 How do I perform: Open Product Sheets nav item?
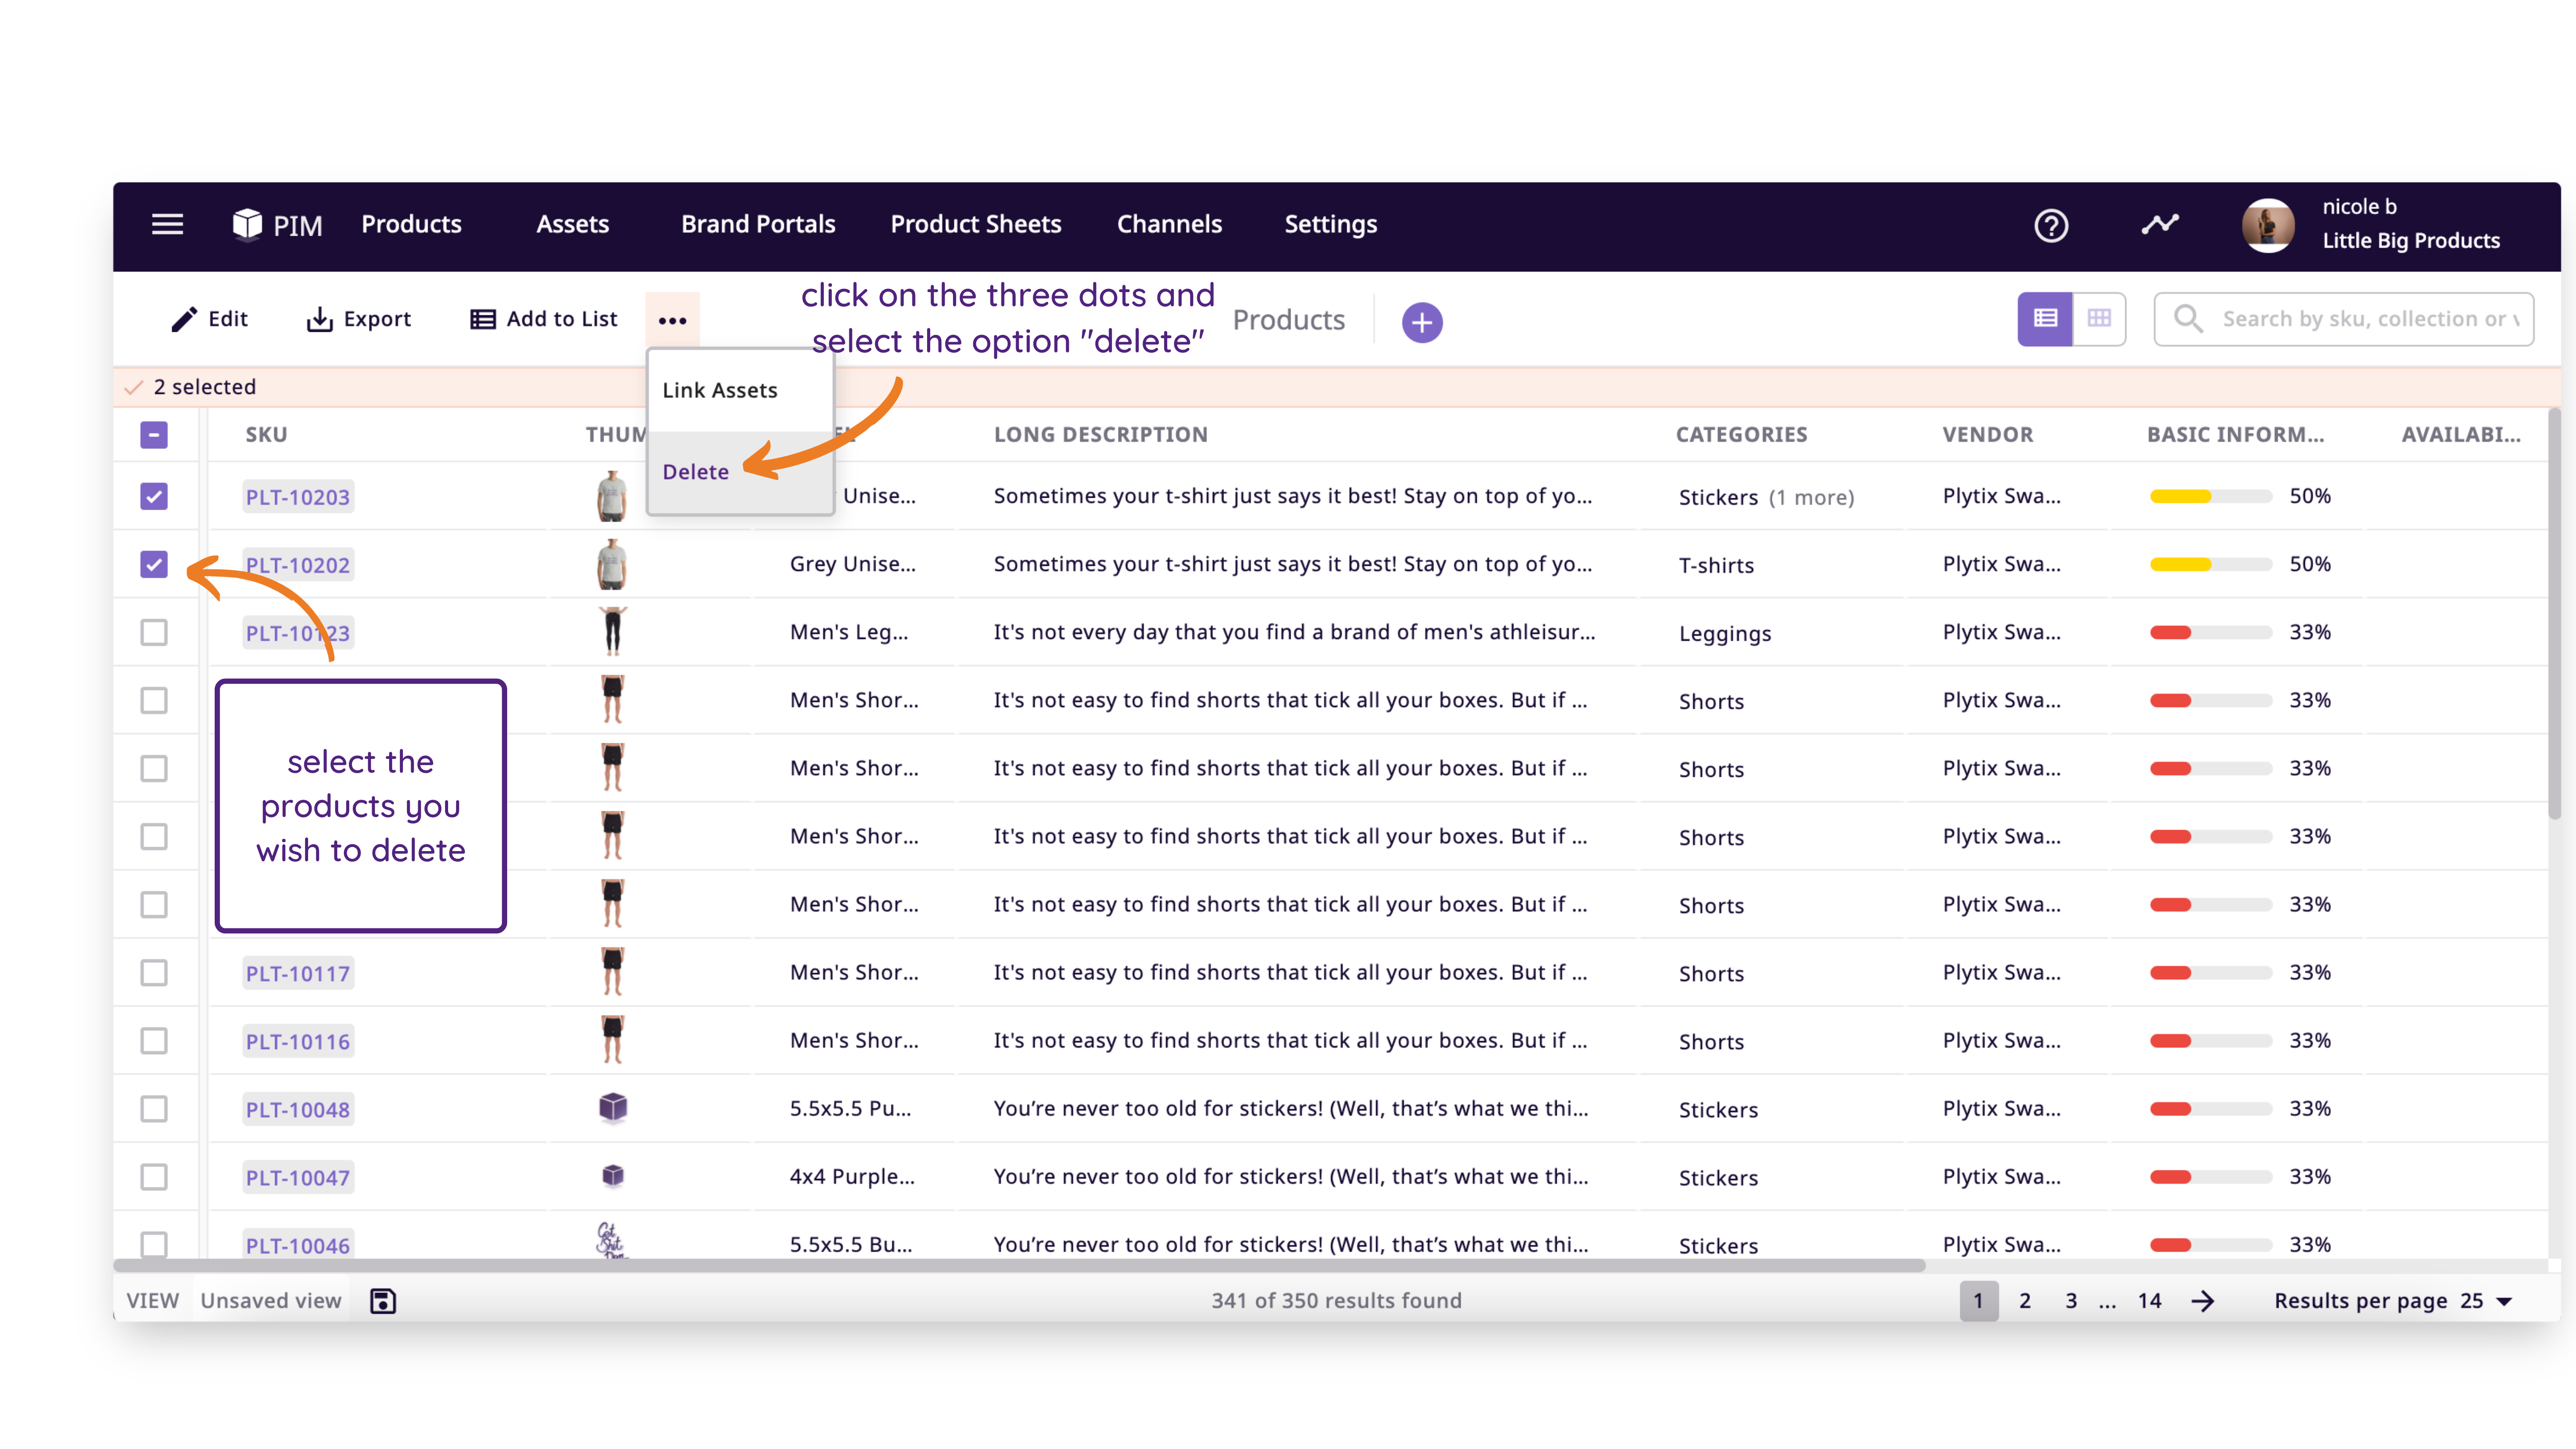(975, 224)
